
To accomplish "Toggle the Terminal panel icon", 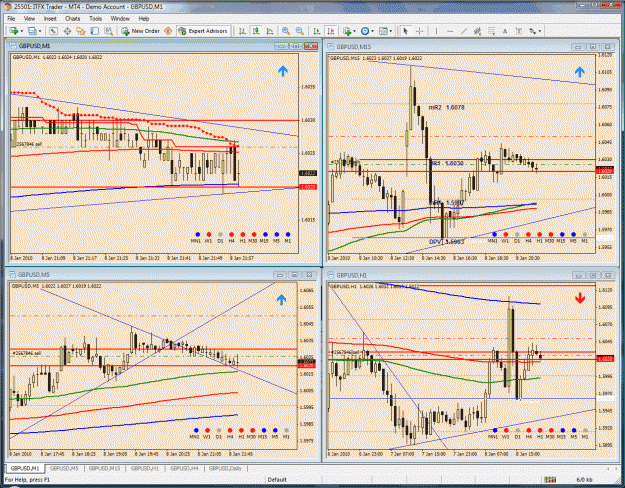I will (x=94, y=31).
